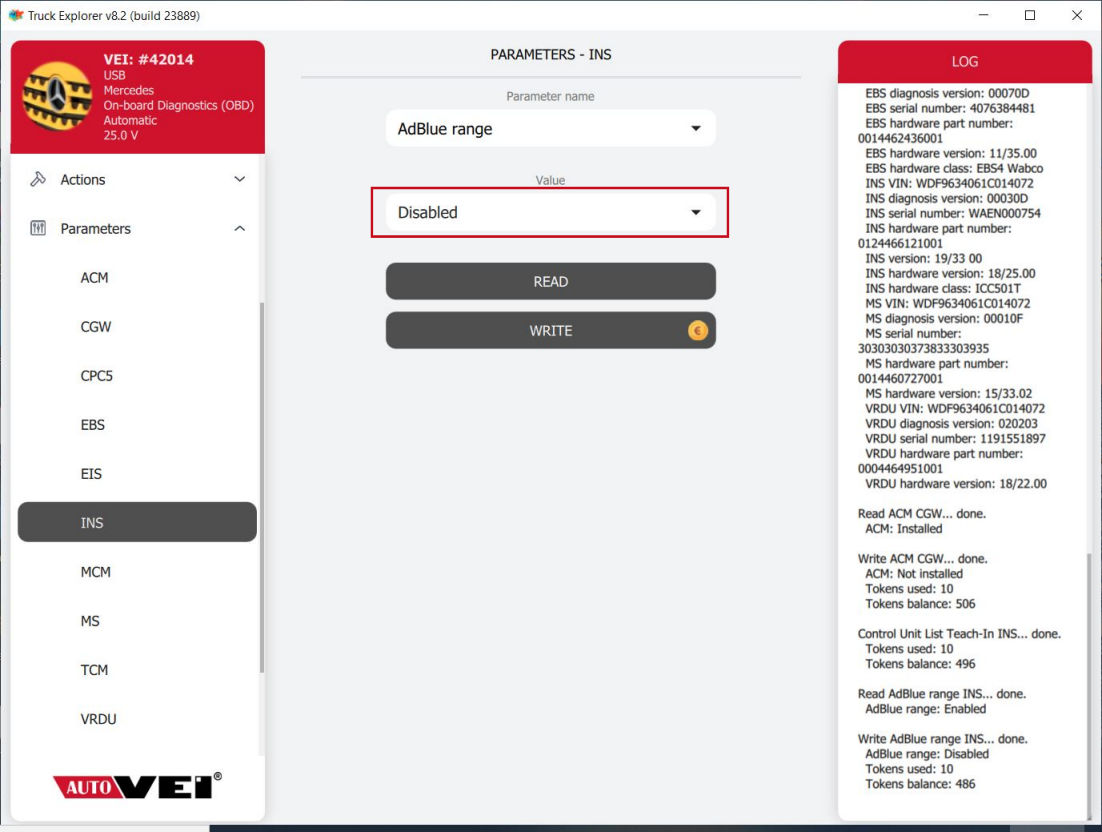Expand the Actions section chevron
Image resolution: width=1102 pixels, height=832 pixels.
click(239, 180)
